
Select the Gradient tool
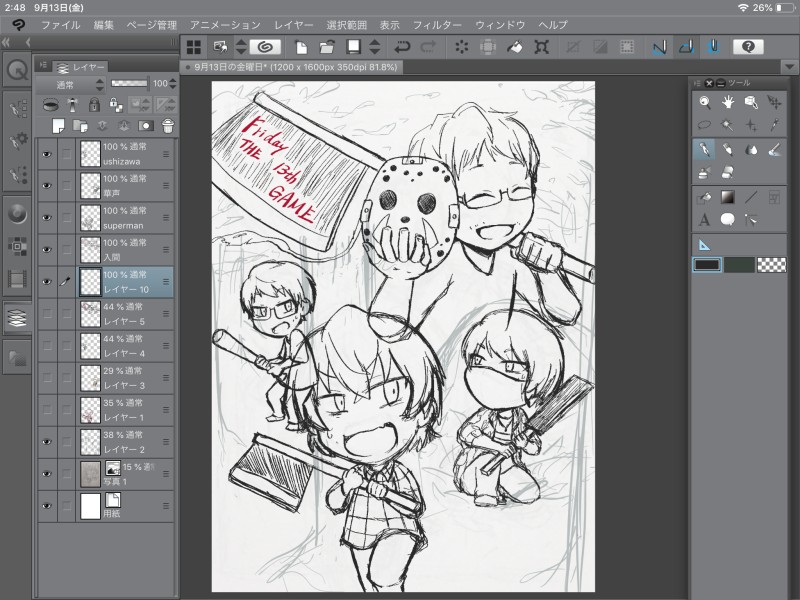pos(728,197)
